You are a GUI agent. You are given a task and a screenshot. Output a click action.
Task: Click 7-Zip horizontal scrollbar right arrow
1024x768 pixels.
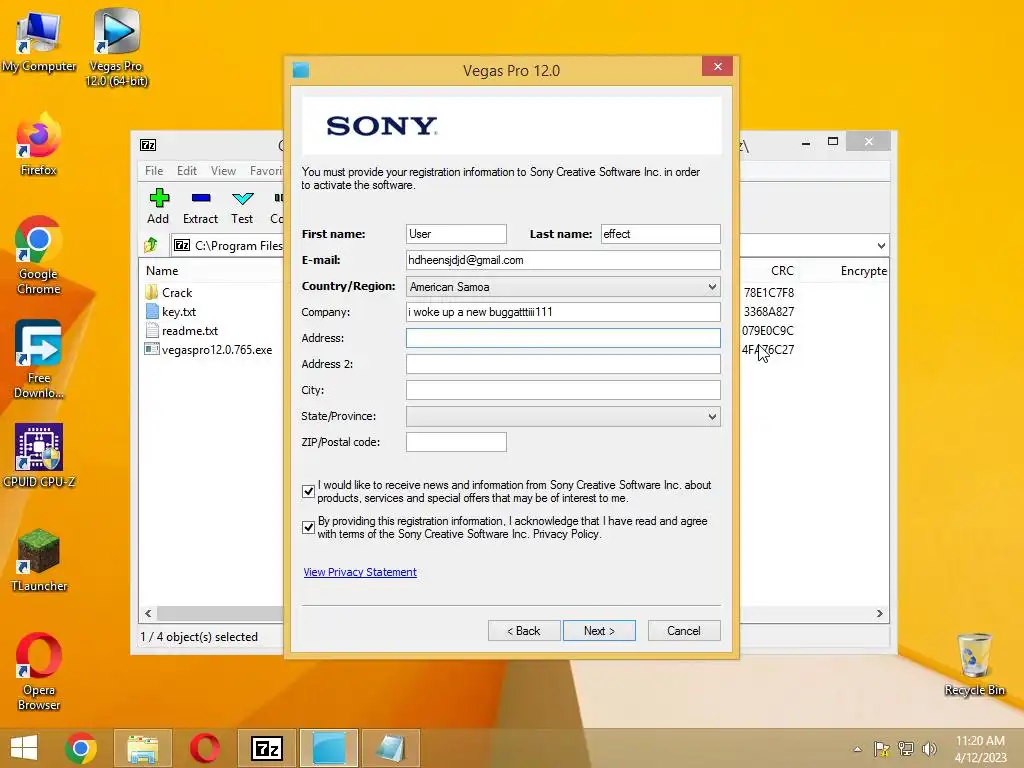pyautogui.click(x=880, y=613)
